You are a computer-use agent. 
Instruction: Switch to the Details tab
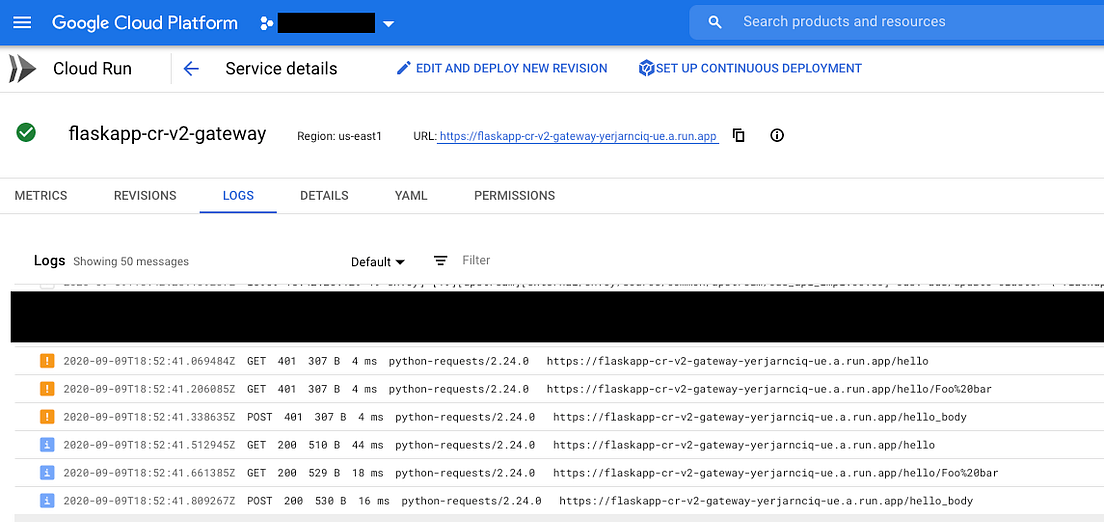324,196
